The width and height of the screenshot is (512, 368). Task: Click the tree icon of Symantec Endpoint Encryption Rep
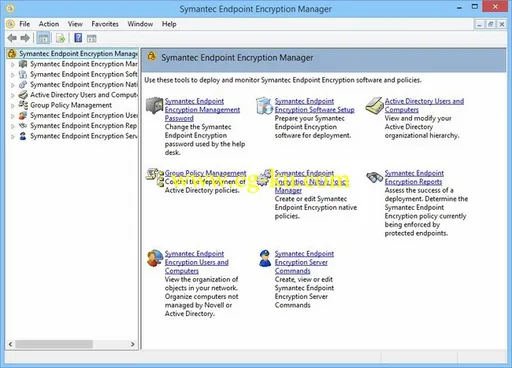pyautogui.click(x=23, y=126)
